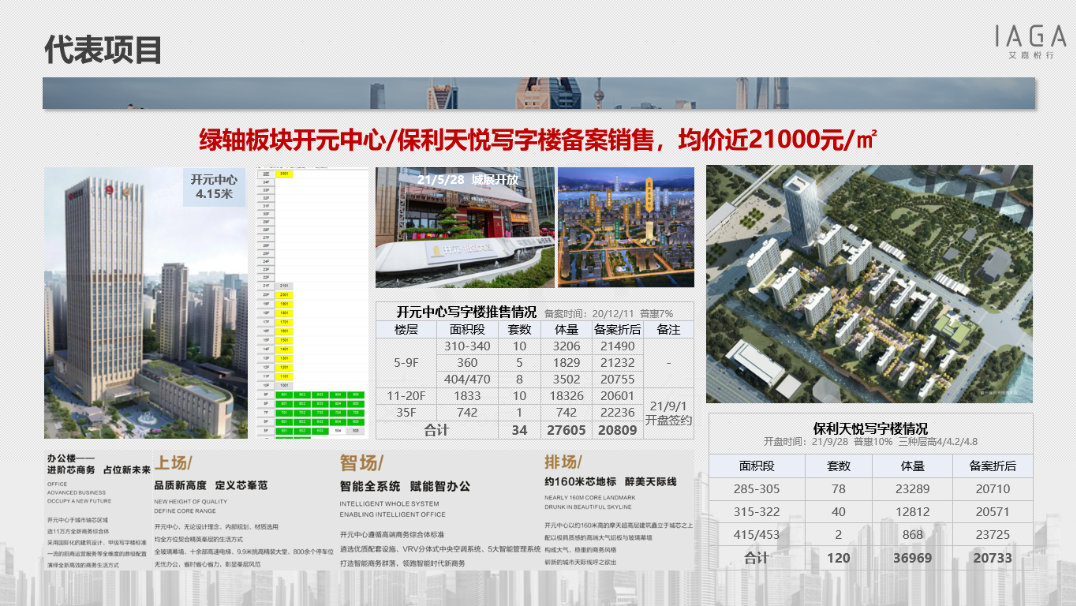Screen dimensions: 1076x606
Task: Click the 315-322 area cell
Action: (x=756, y=512)
